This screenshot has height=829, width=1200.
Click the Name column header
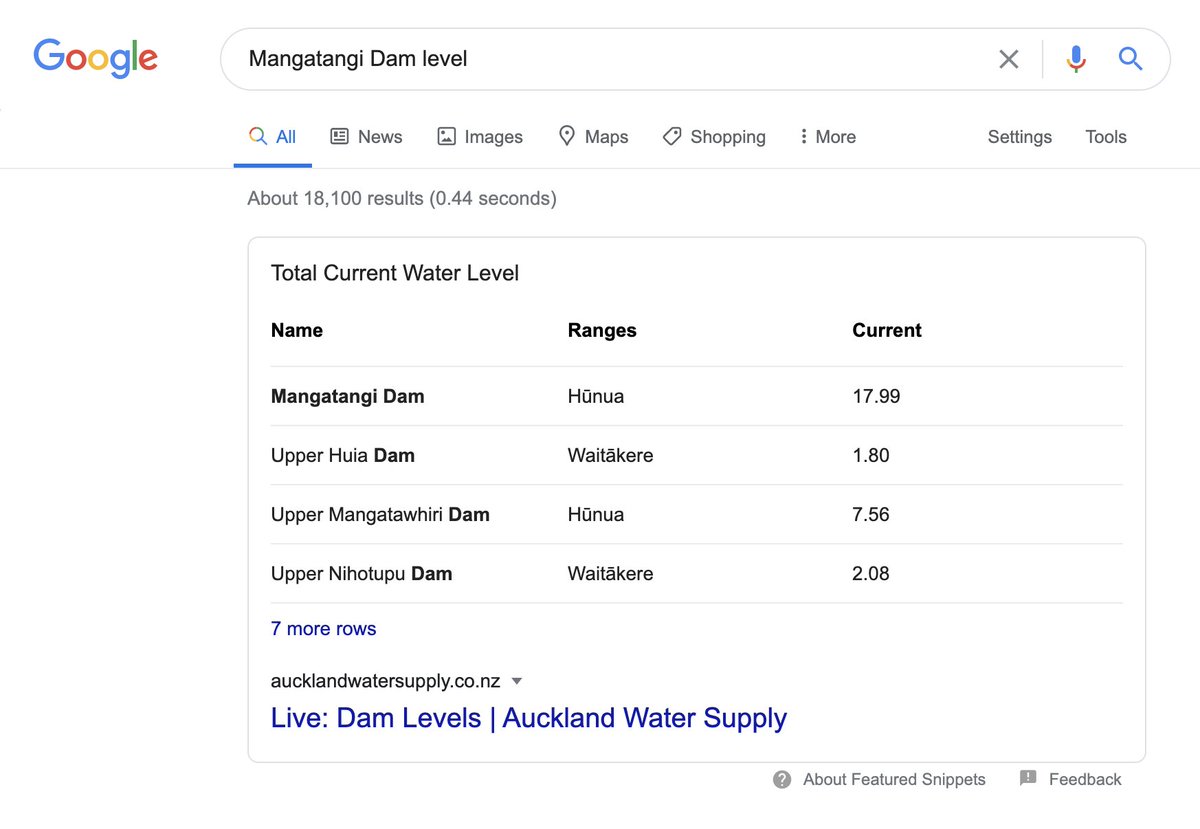(297, 330)
